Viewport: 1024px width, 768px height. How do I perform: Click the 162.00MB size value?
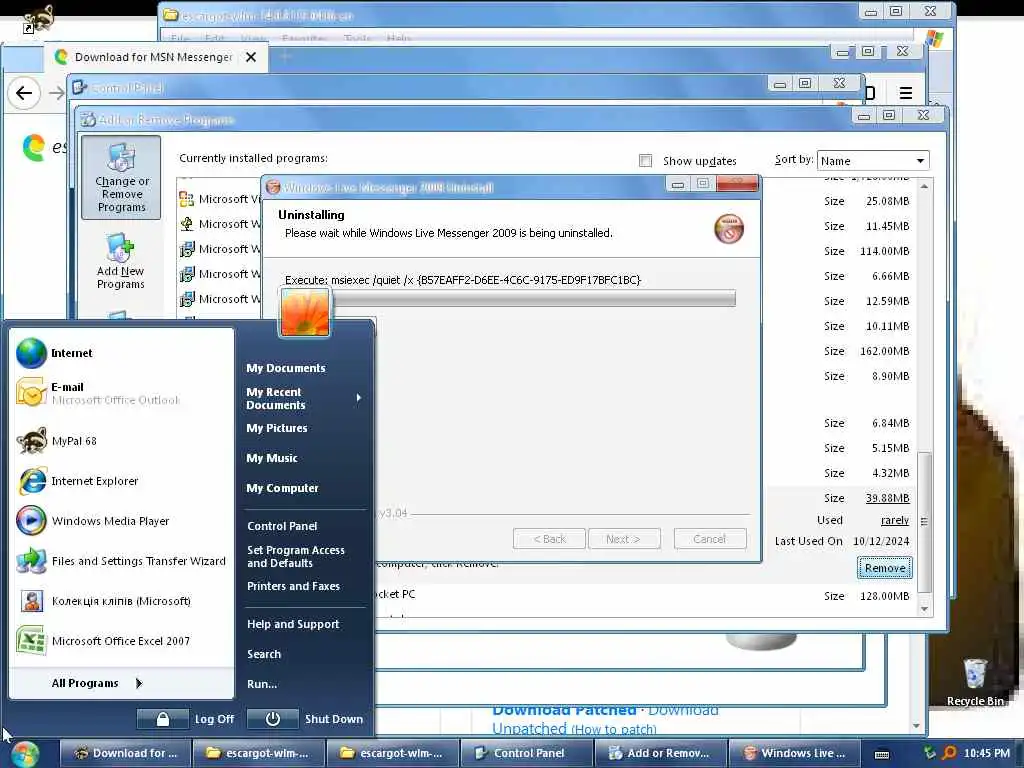pos(884,351)
